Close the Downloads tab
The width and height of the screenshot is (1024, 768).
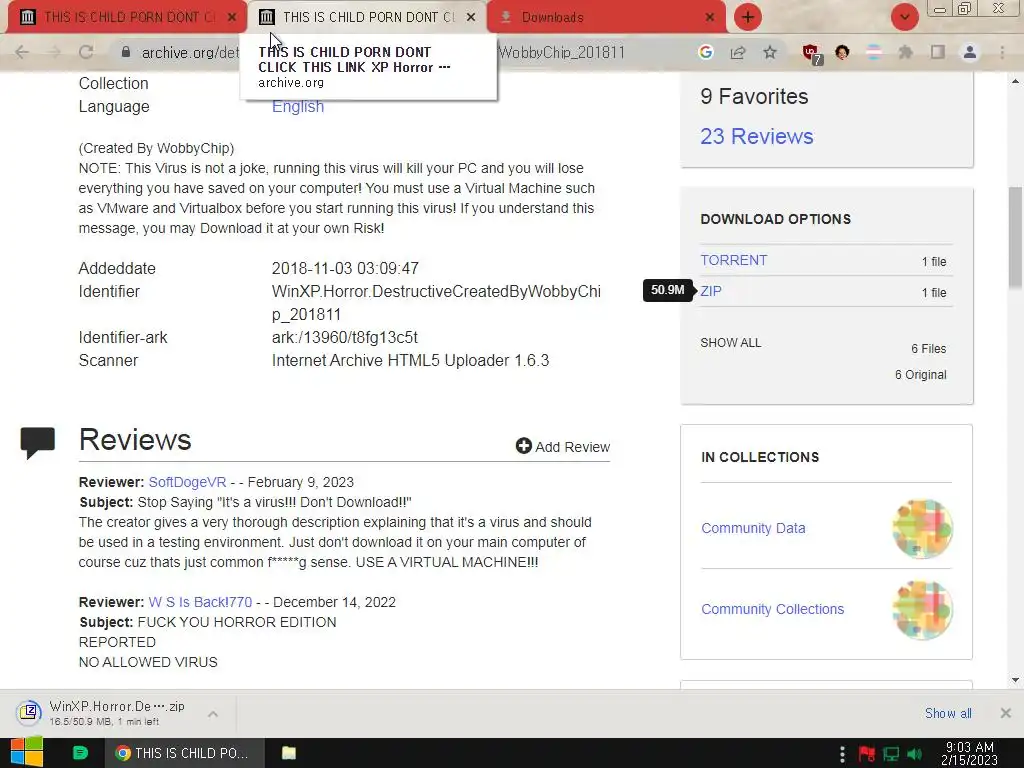pos(710,18)
